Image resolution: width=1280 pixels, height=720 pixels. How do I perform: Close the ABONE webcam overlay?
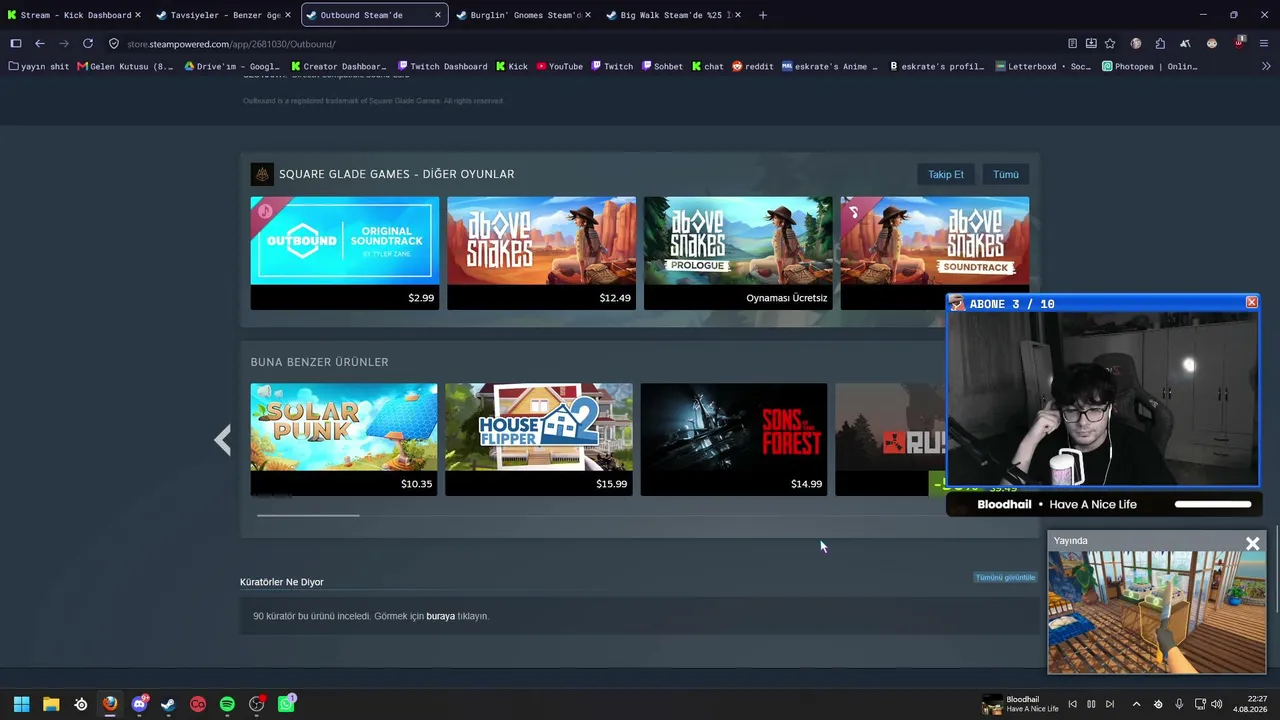point(1251,302)
